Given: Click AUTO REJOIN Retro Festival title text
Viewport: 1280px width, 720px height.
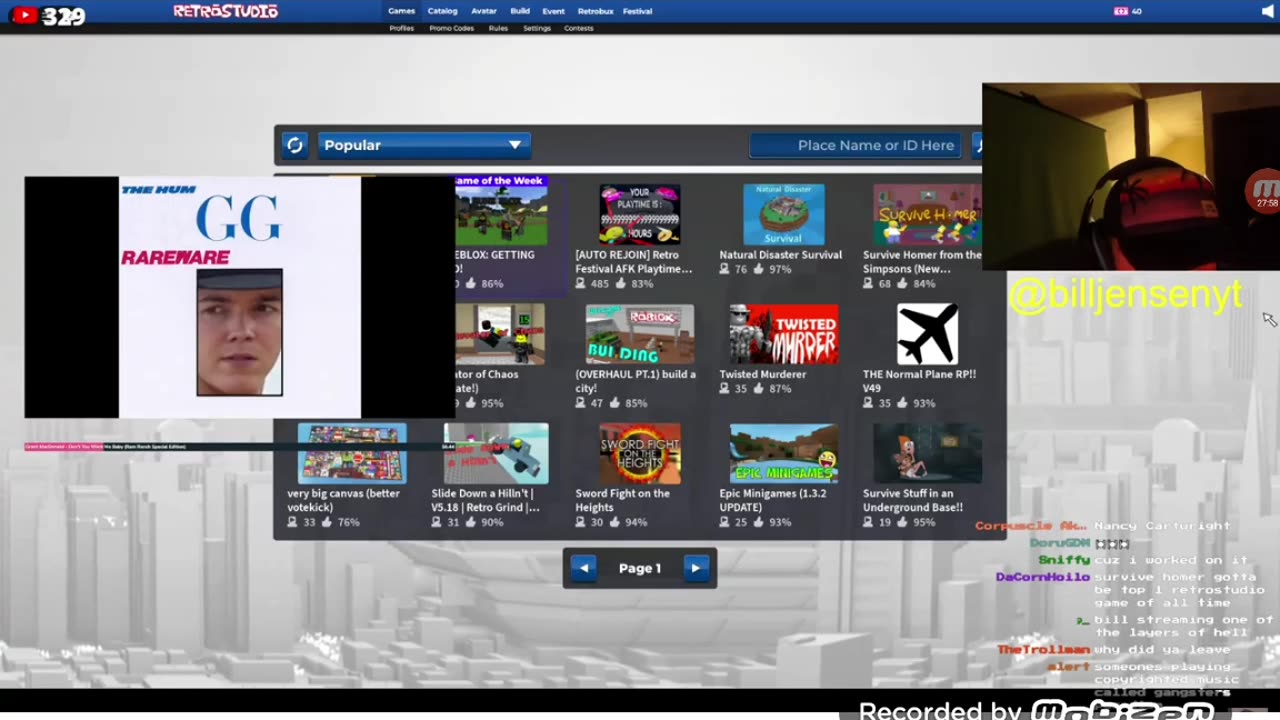Looking at the screenshot, I should pyautogui.click(x=633, y=262).
